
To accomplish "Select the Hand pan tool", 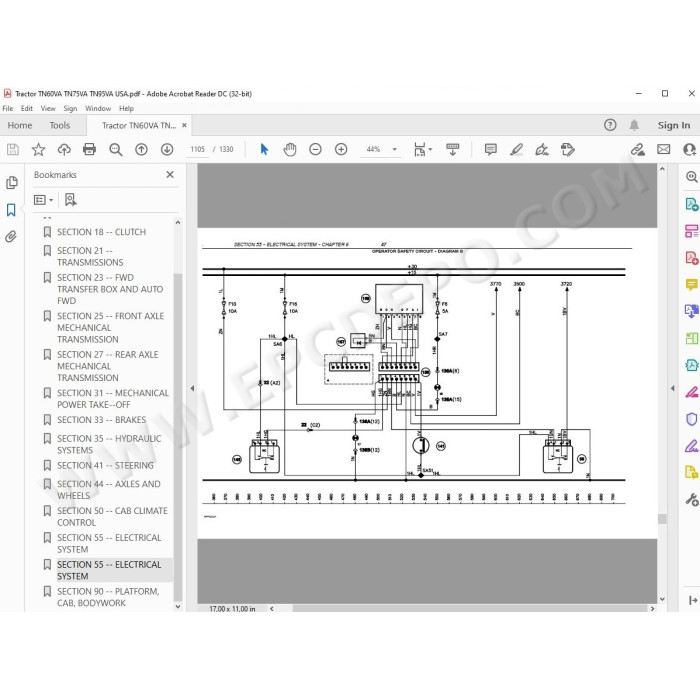I will click(x=290, y=149).
